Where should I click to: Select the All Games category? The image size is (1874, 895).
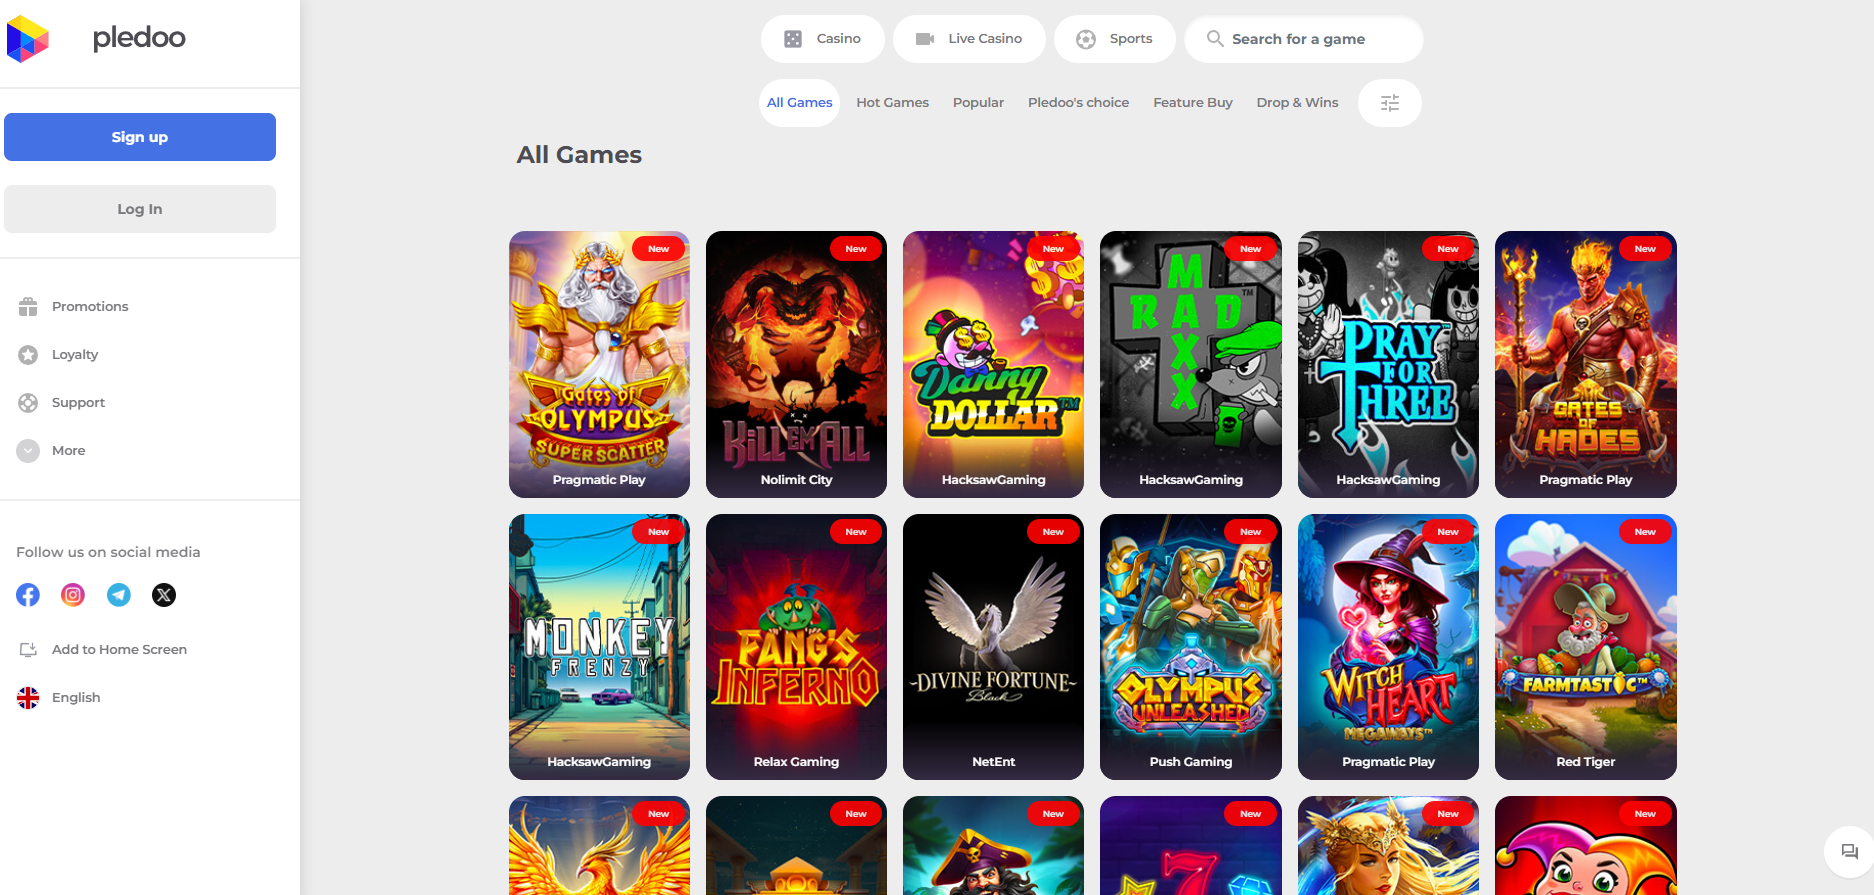pos(799,102)
